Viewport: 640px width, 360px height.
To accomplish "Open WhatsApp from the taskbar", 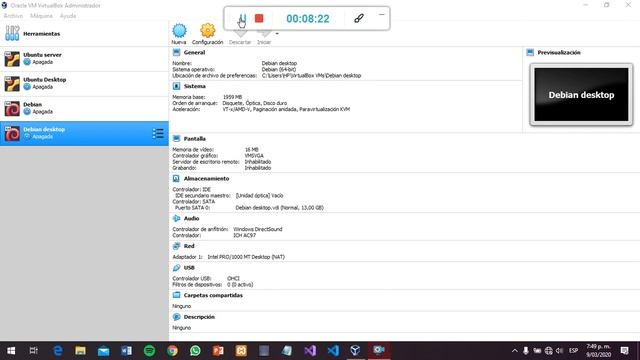I will click(x=195, y=351).
